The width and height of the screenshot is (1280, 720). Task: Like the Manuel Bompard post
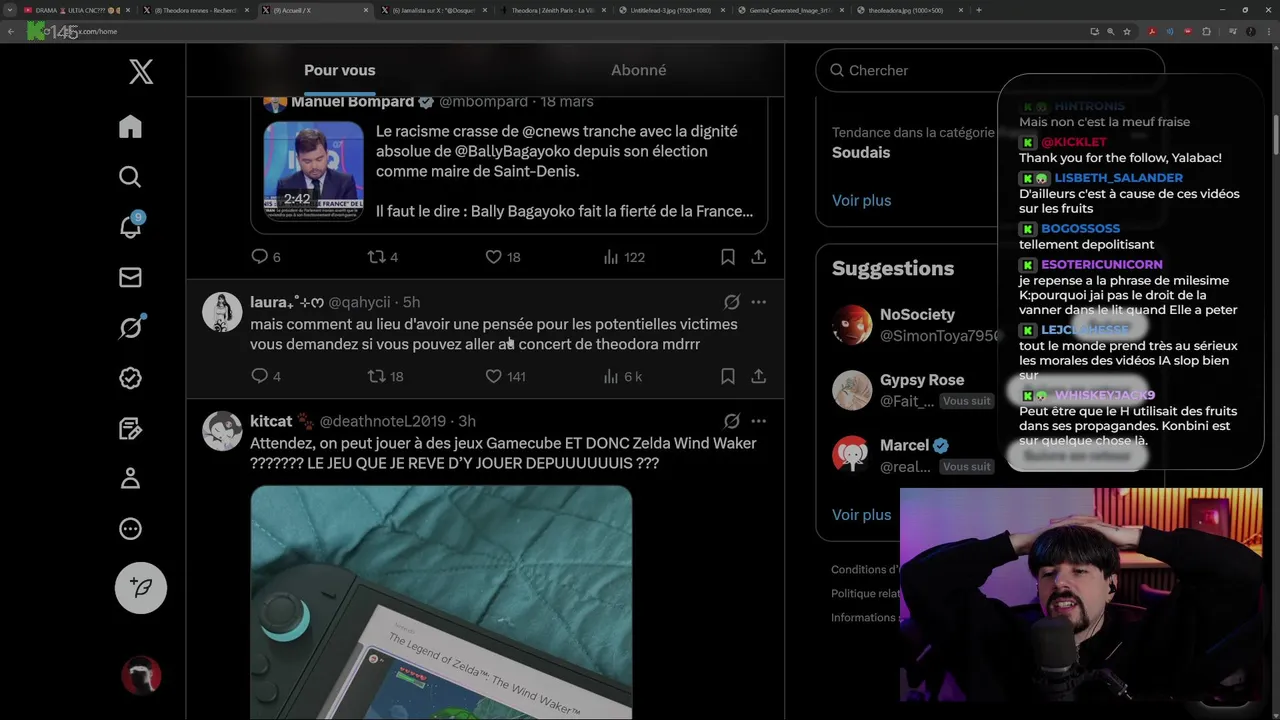point(502,257)
